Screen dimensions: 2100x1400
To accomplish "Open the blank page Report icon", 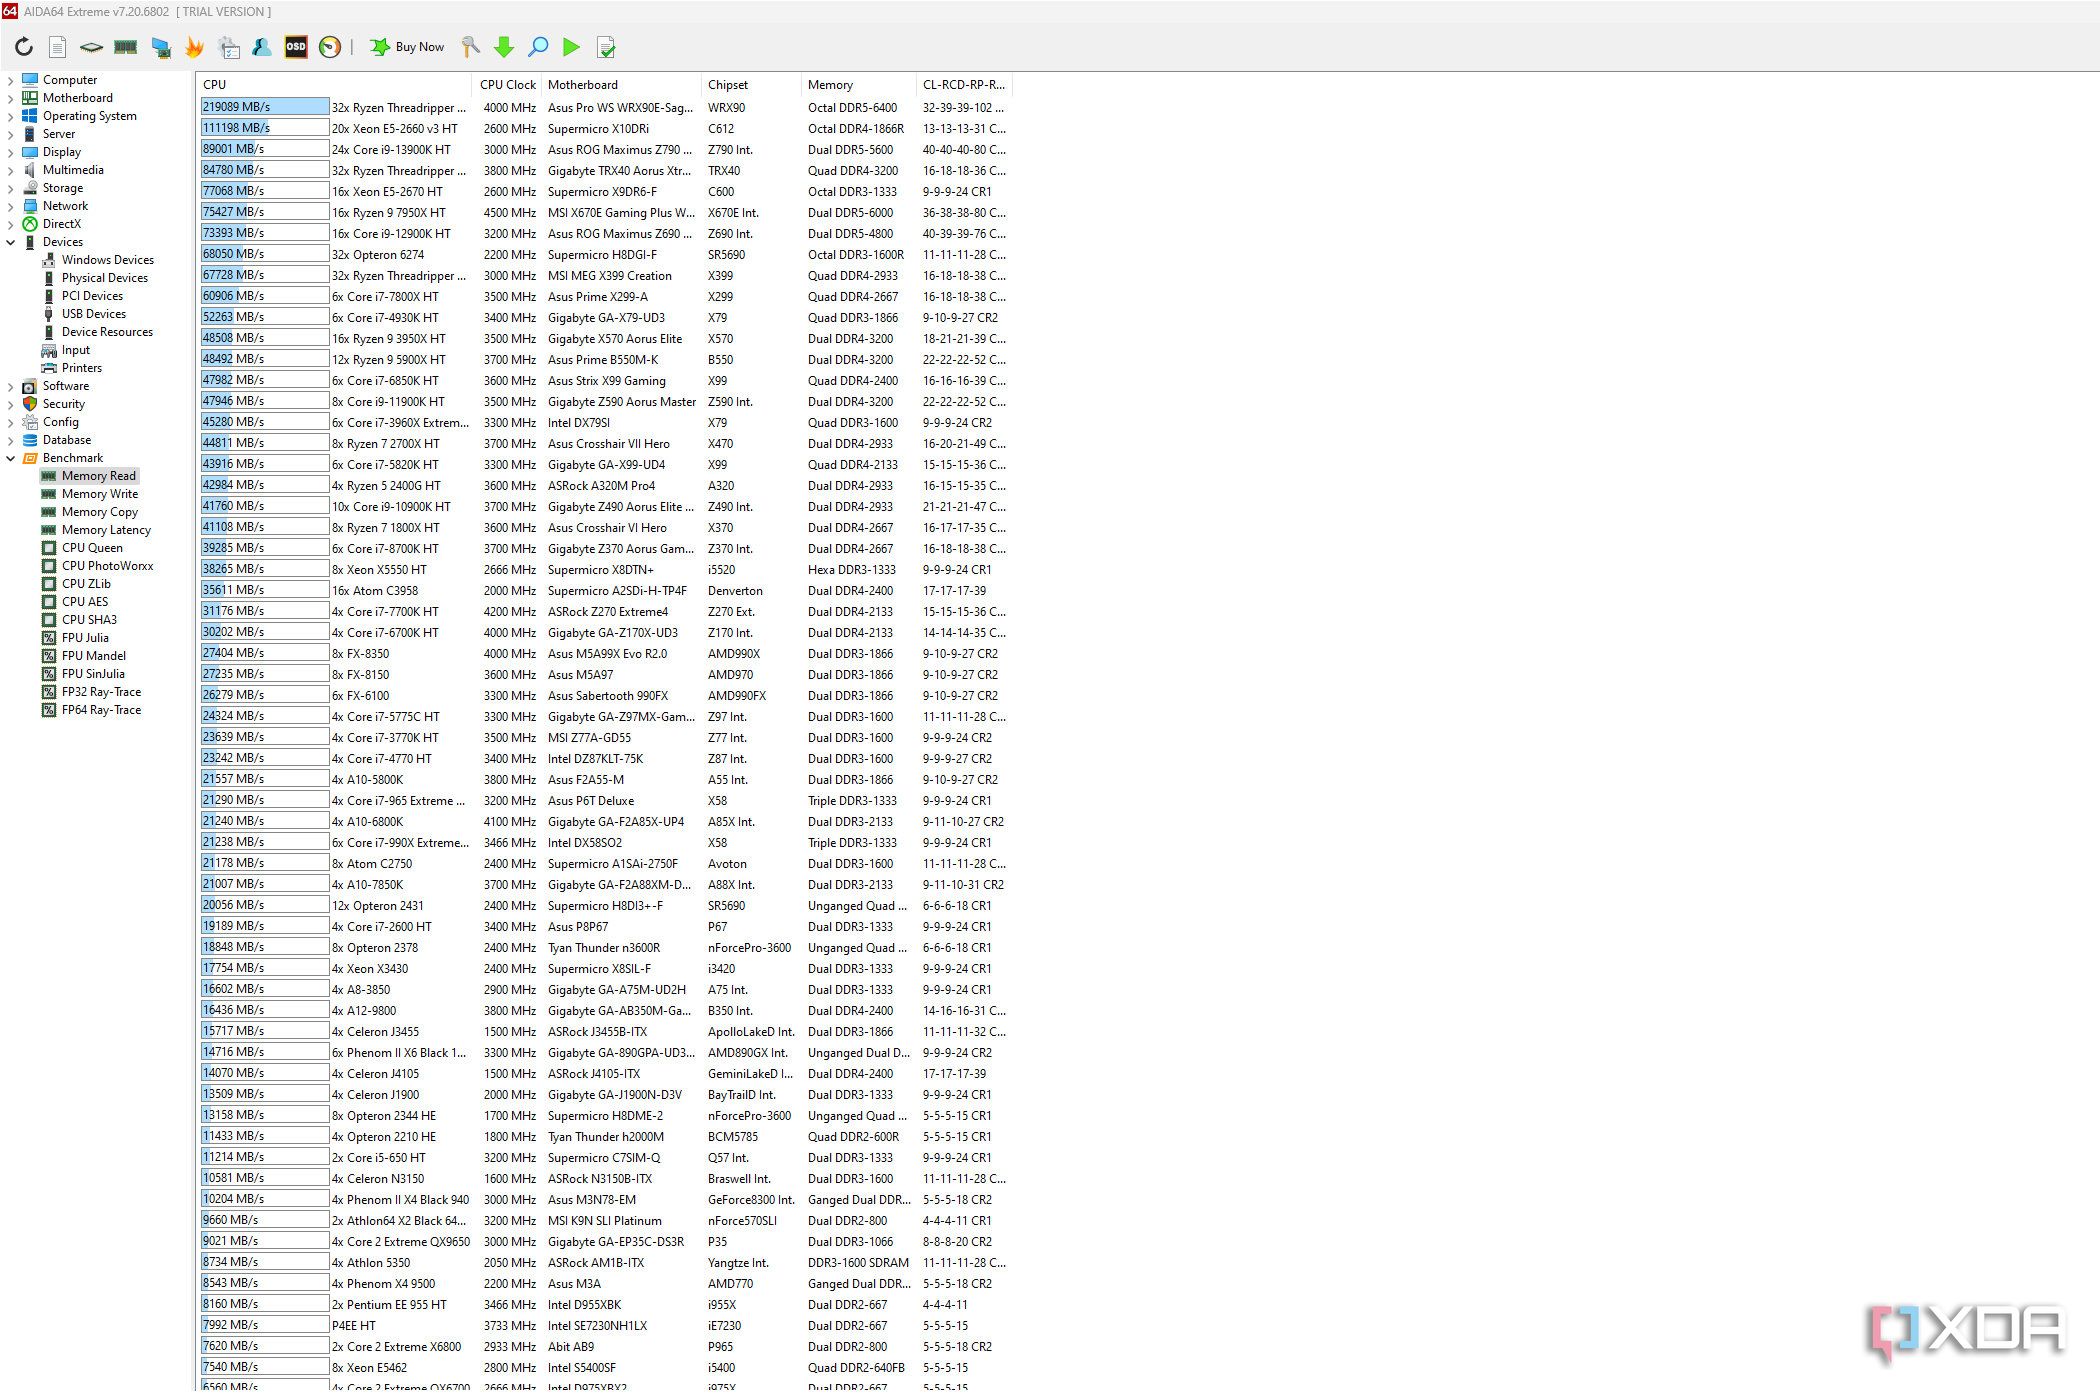I will (x=58, y=47).
